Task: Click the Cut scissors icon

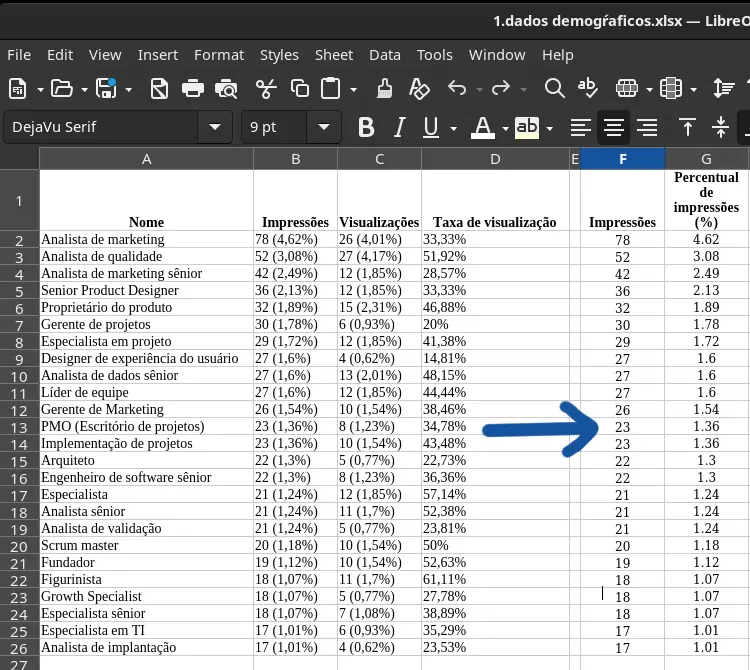Action: [266, 89]
